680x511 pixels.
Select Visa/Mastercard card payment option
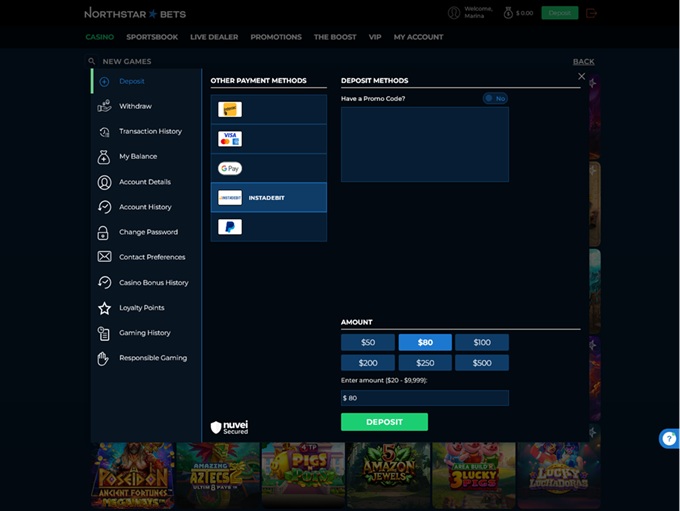(231, 139)
